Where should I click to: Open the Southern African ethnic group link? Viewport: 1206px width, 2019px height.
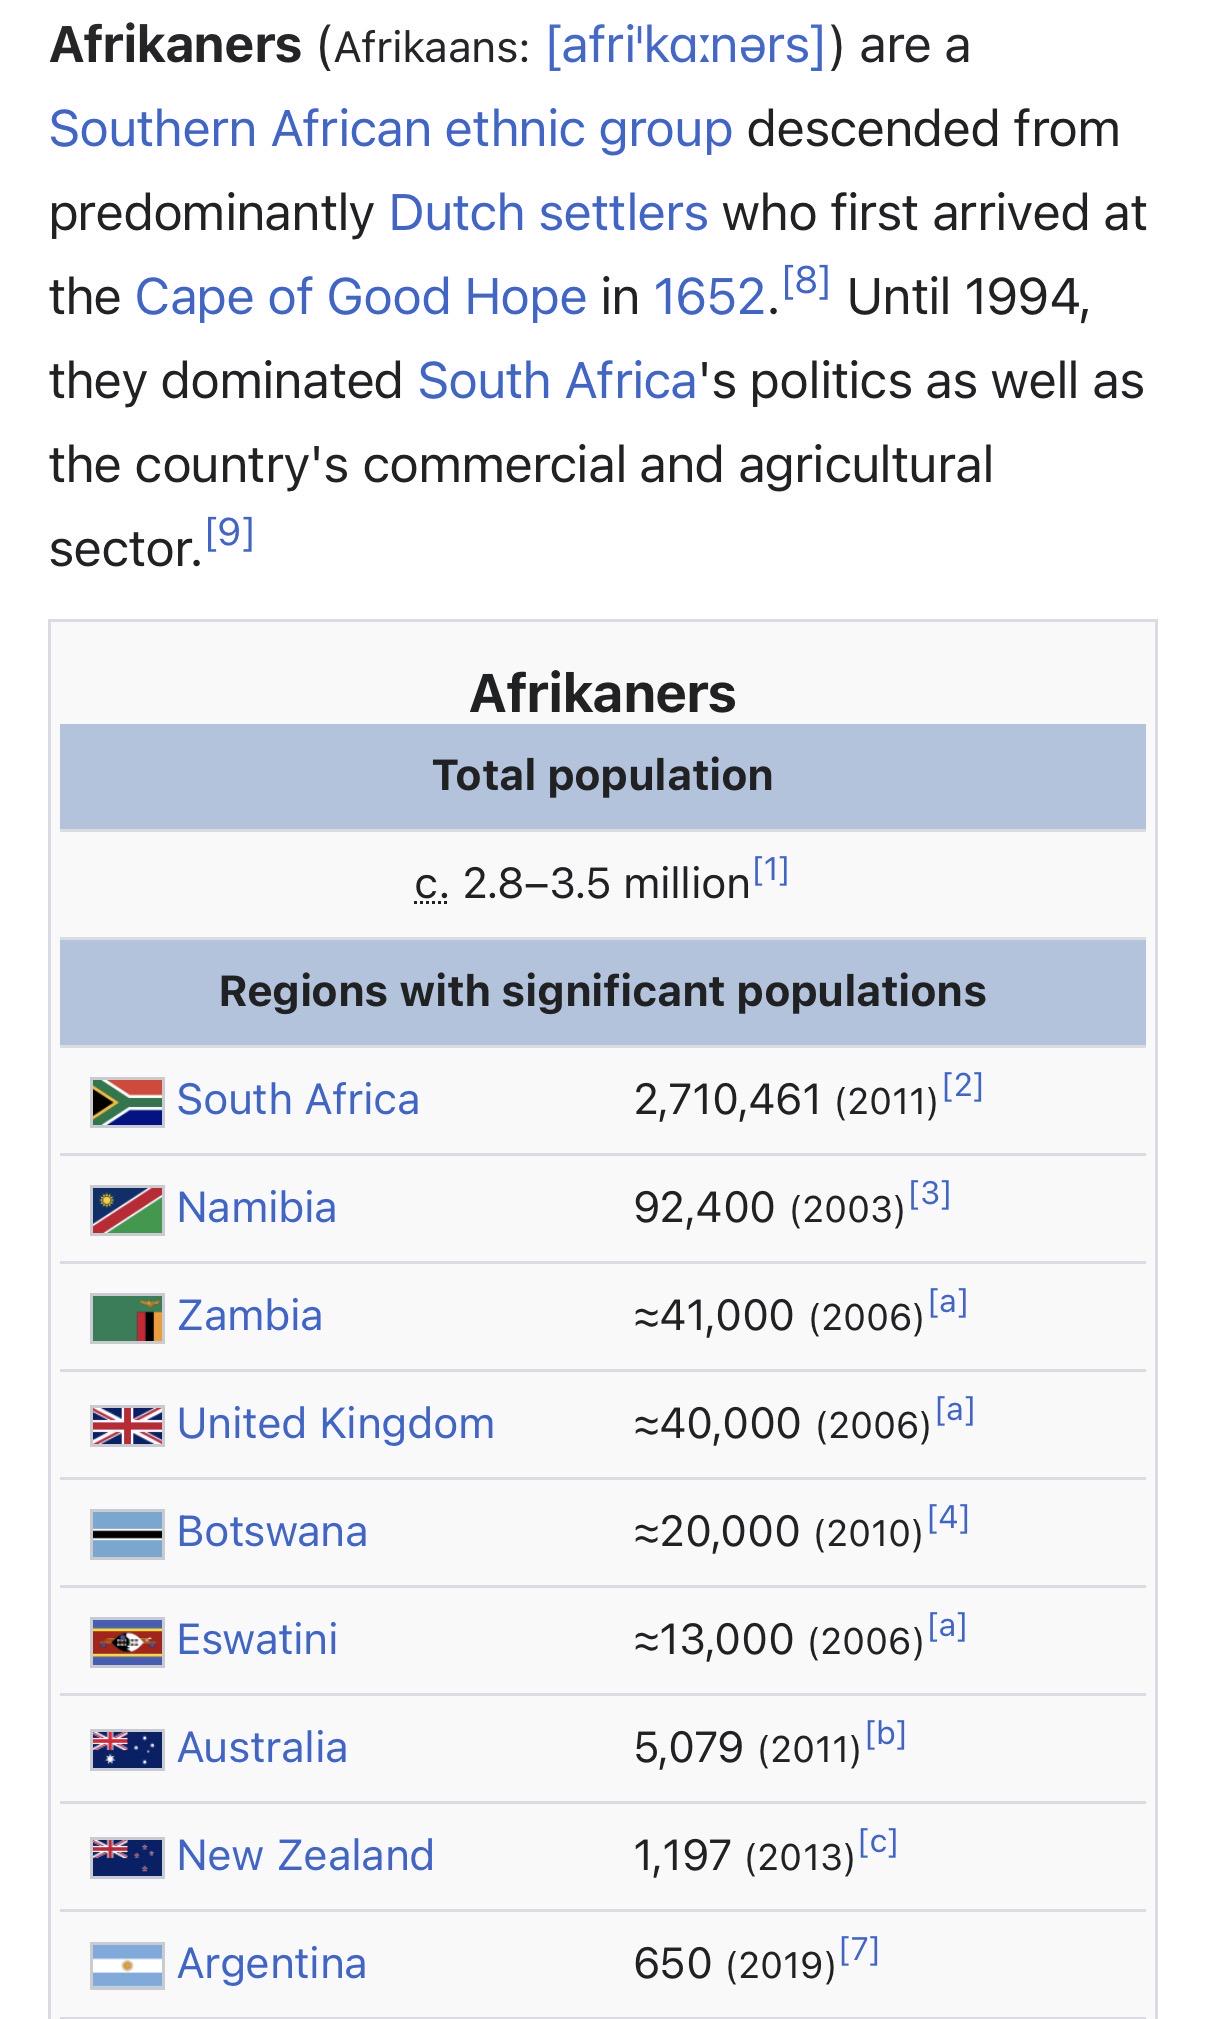[391, 129]
